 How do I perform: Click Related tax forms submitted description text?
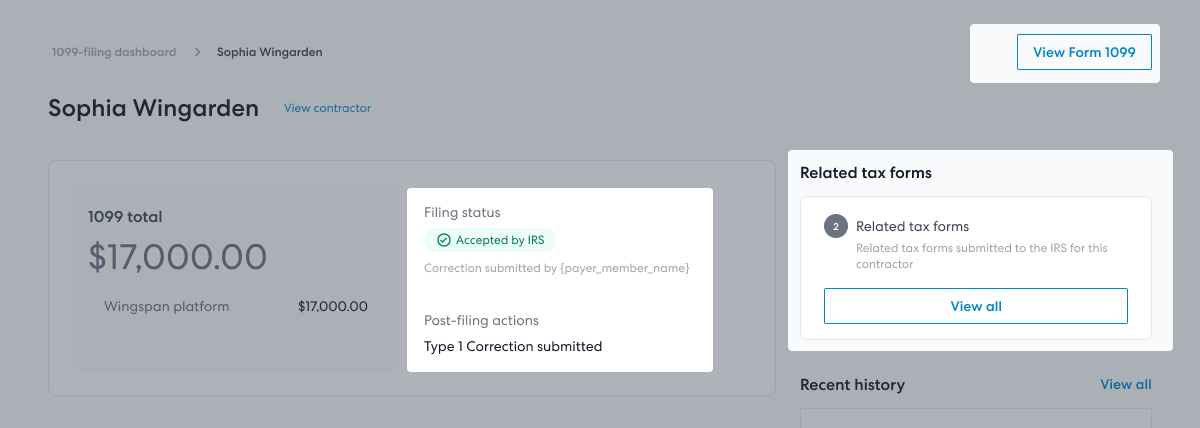(981, 256)
